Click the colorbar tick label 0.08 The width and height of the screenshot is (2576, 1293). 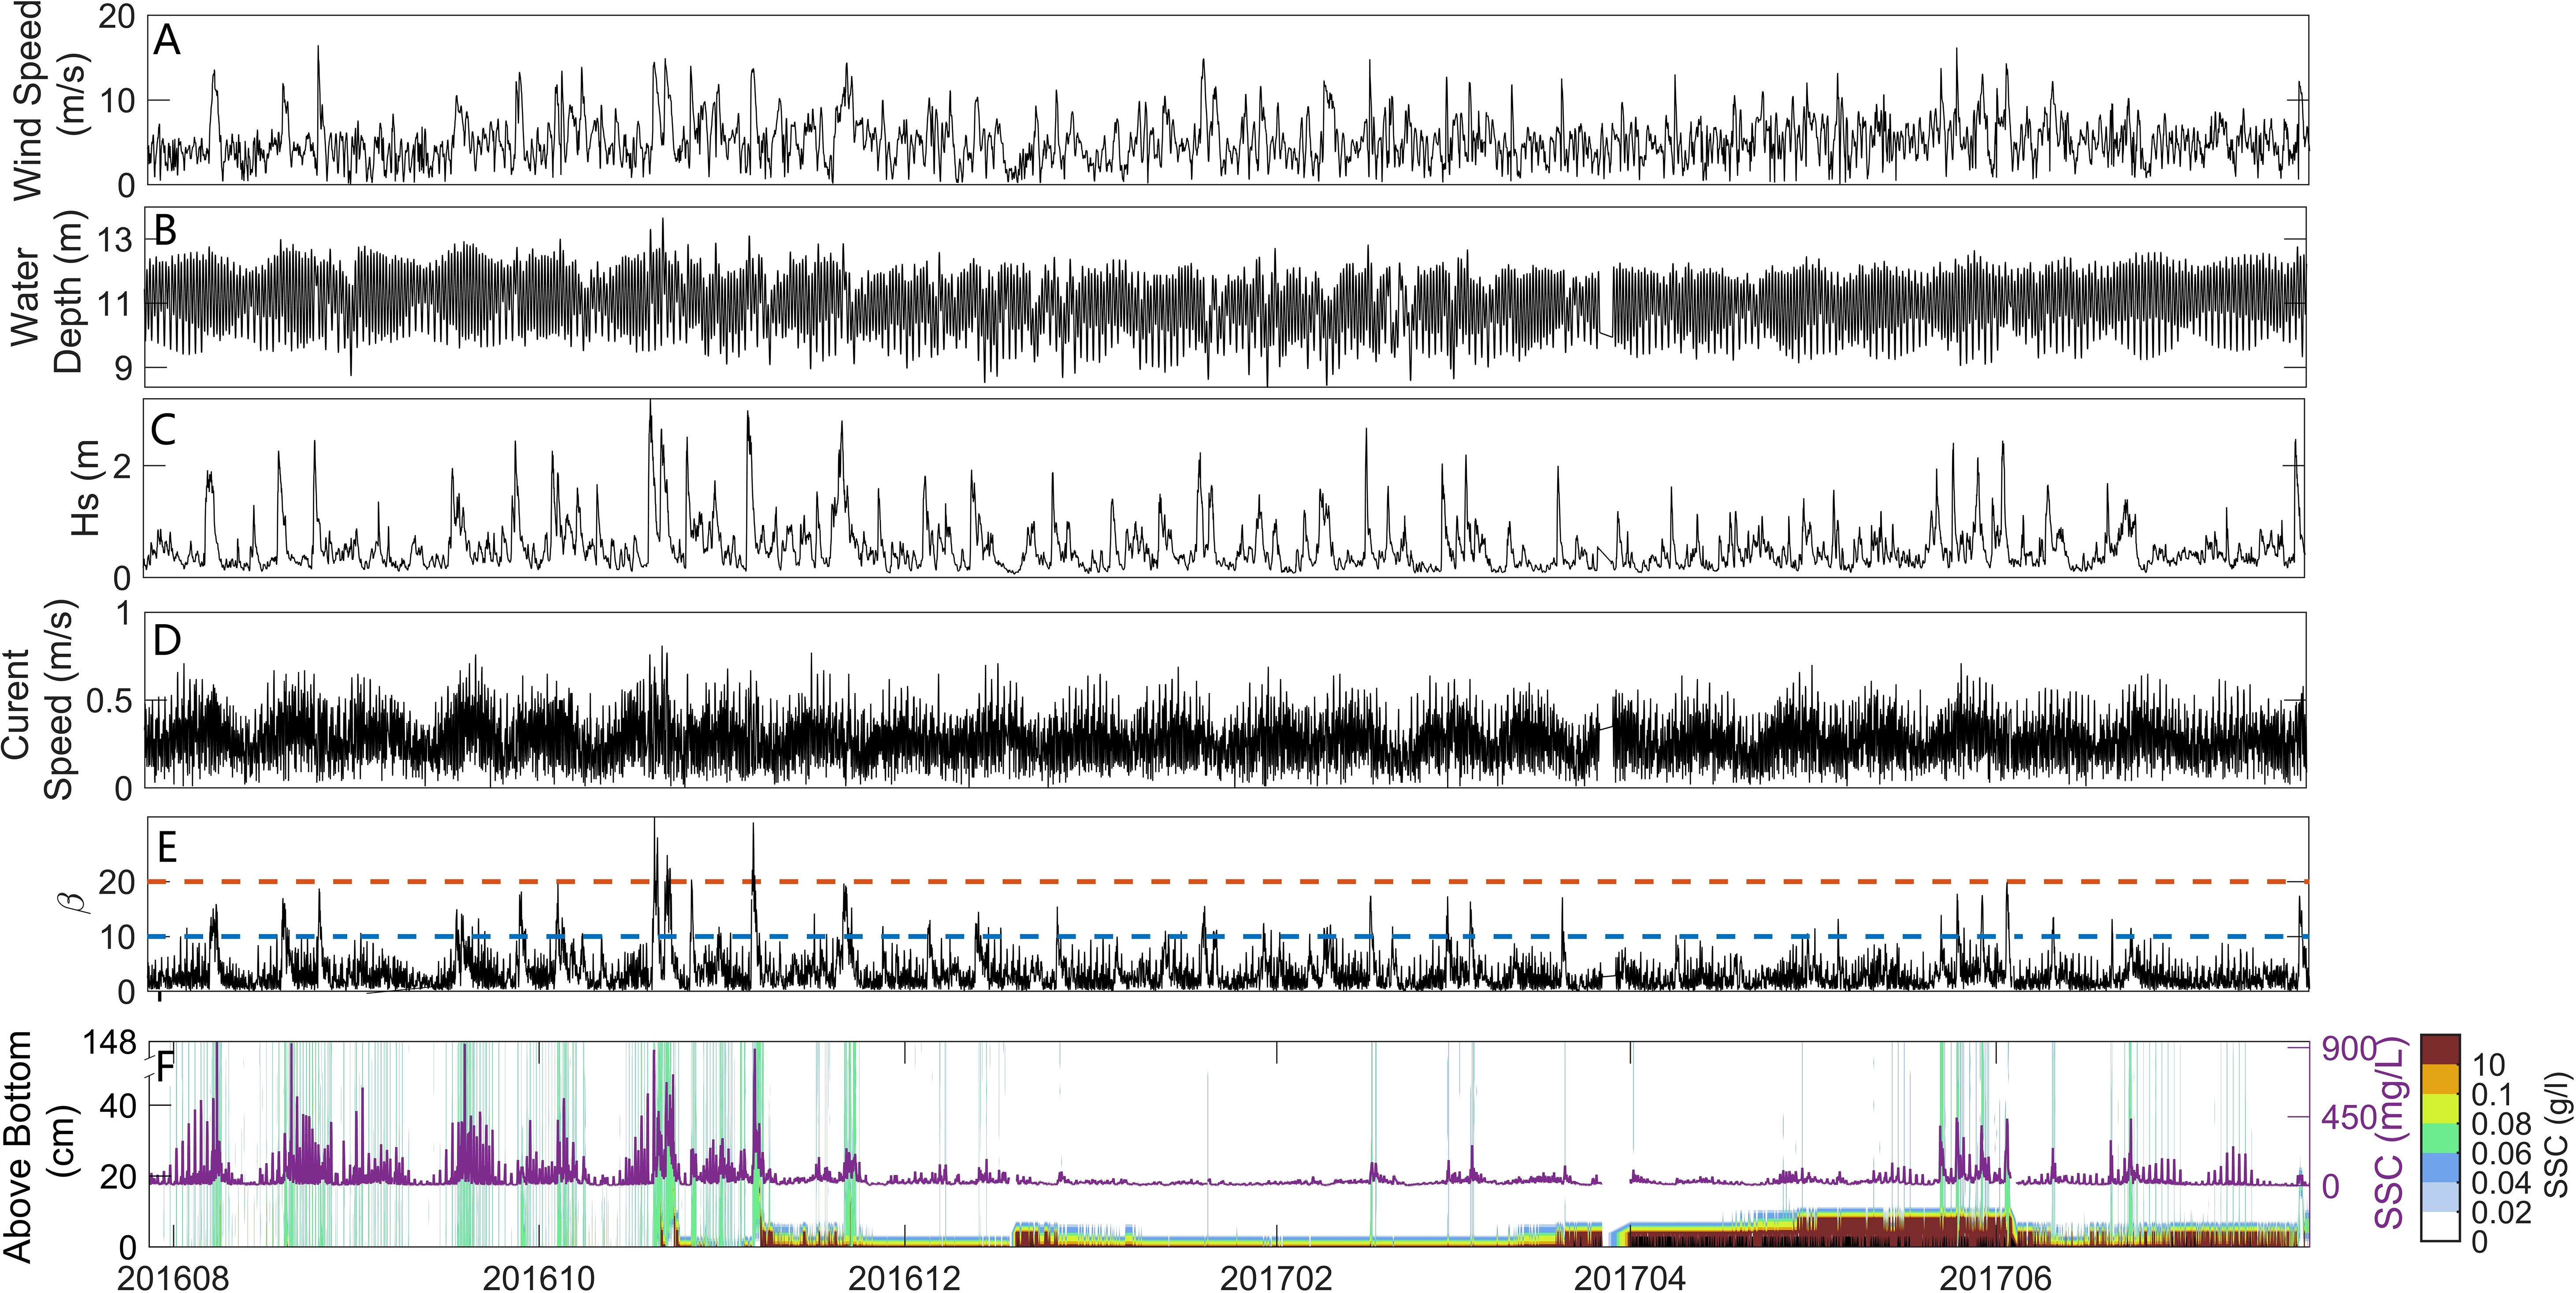[x=2501, y=1123]
